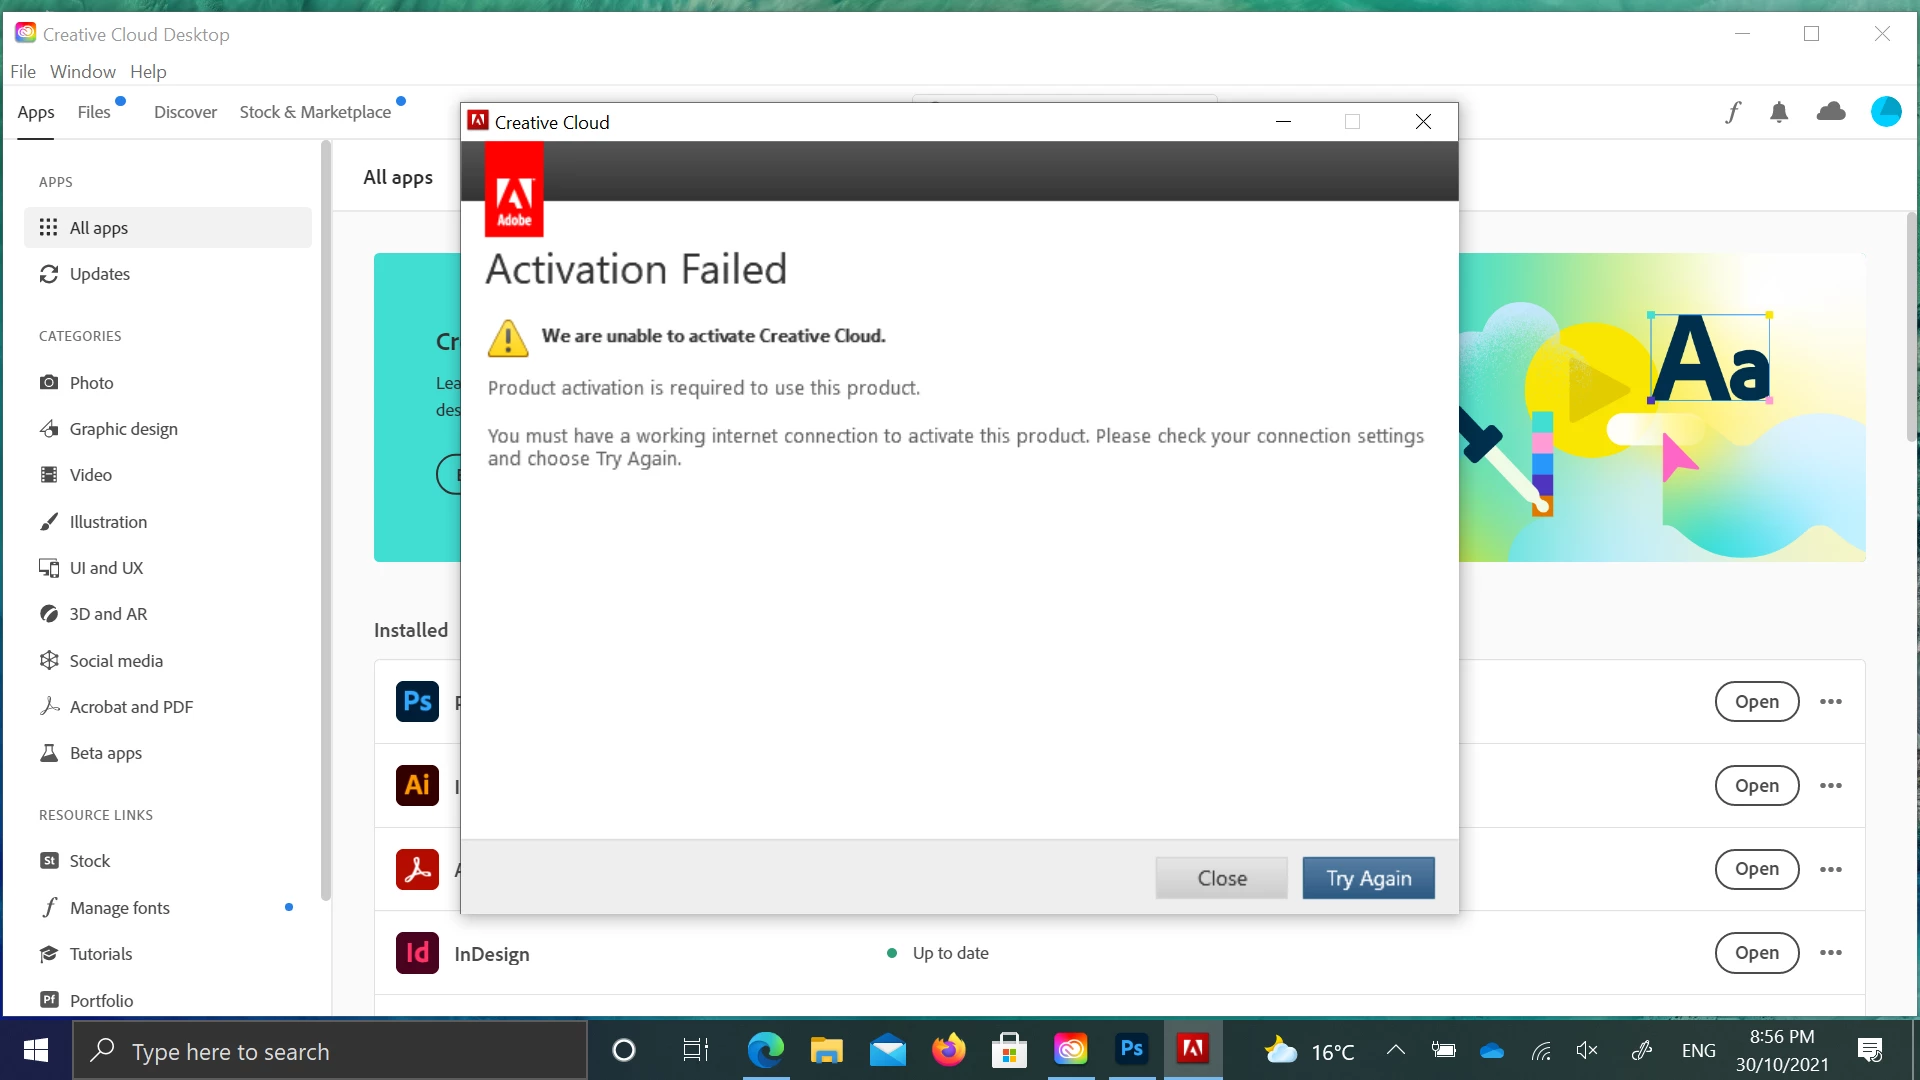Viewport: 1920px width, 1080px height.
Task: Click Close in the Activation Failed dialog
Action: click(1221, 878)
